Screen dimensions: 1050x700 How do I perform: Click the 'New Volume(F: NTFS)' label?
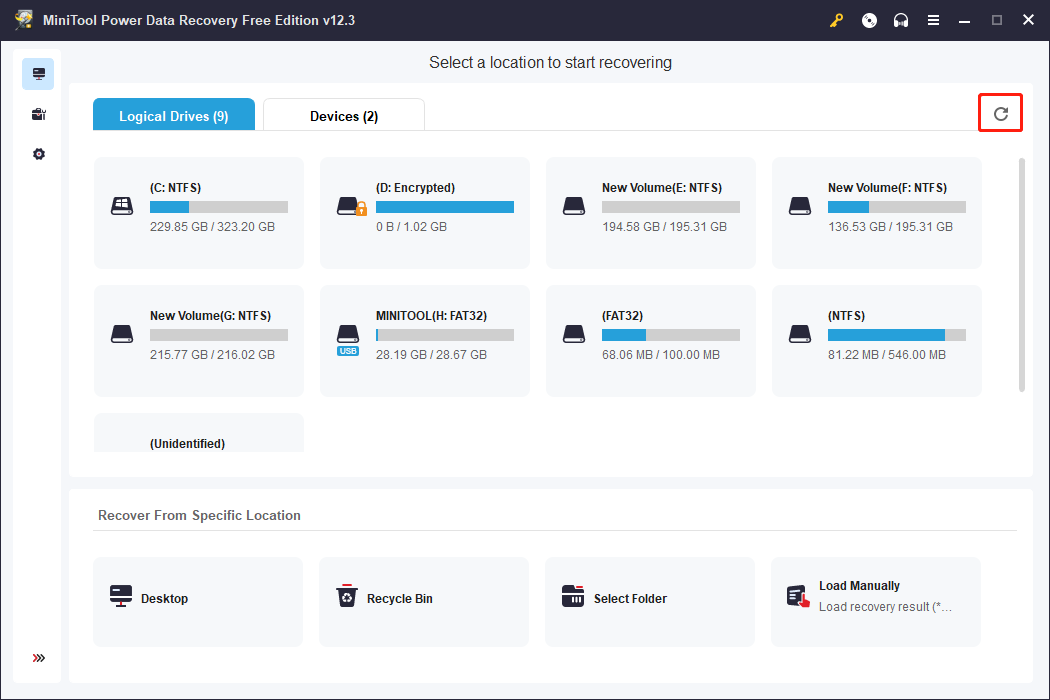887,188
